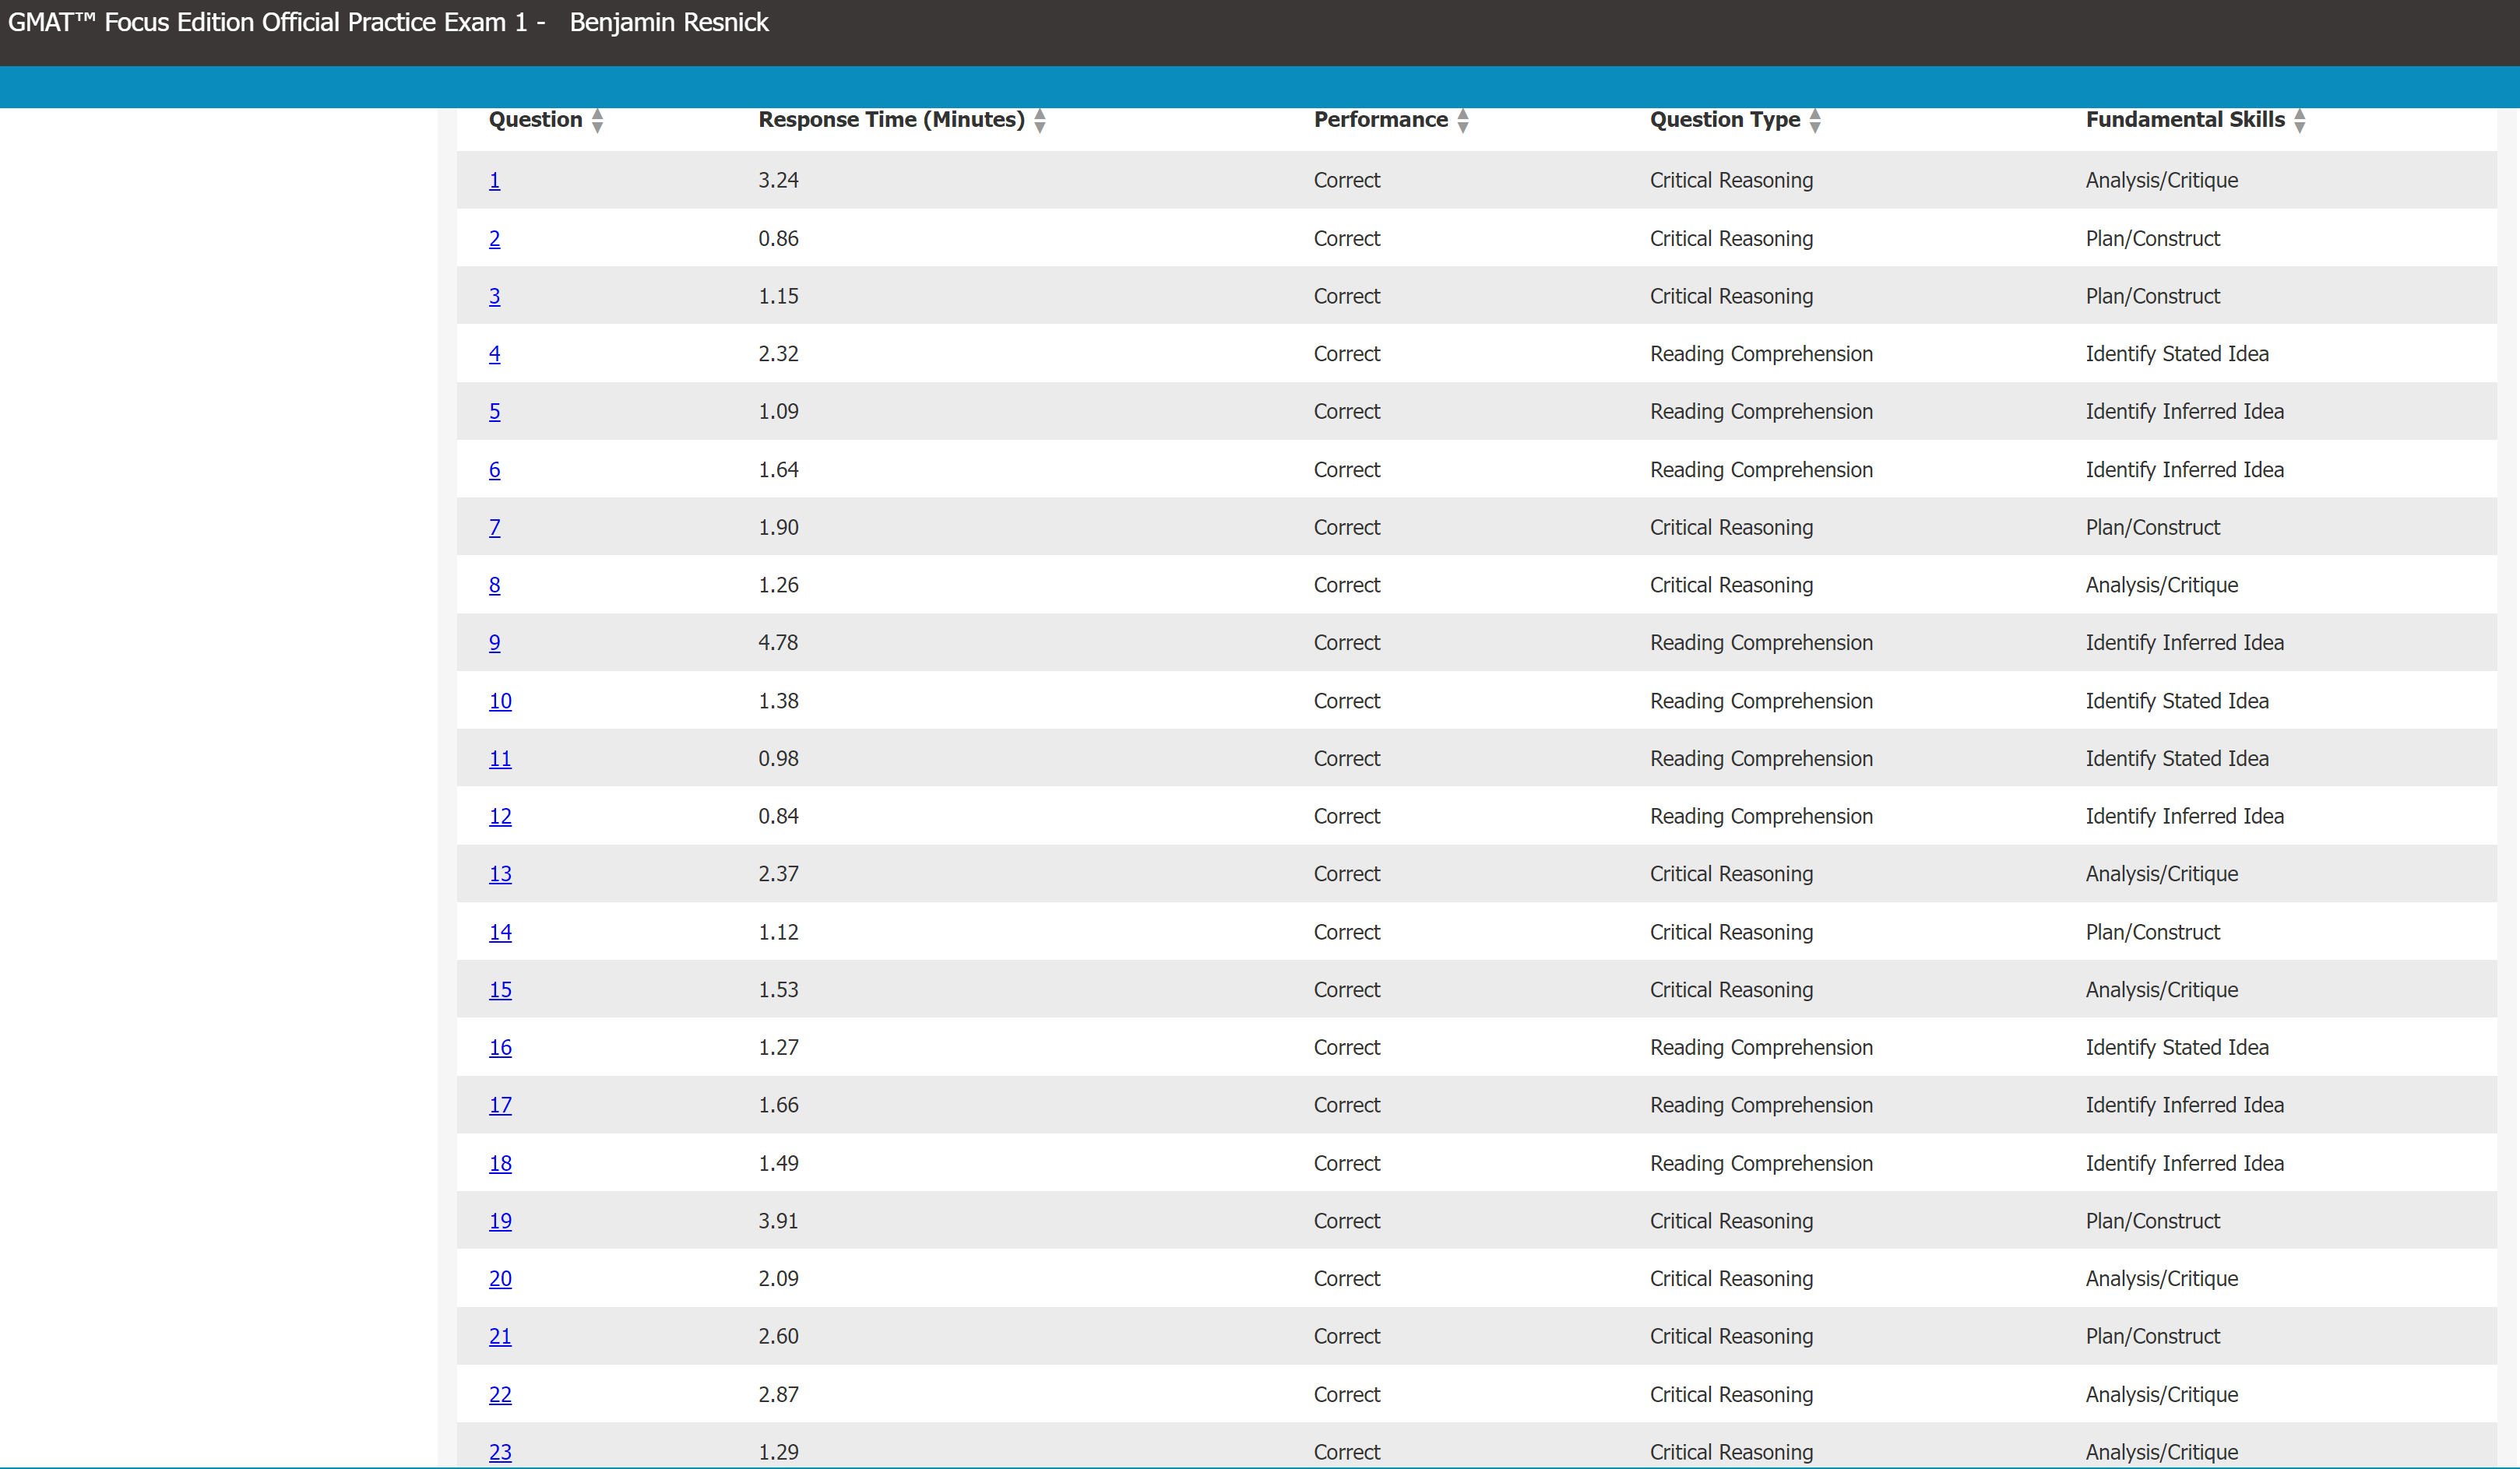Sort by Response Time column arrows
Viewport: 2520px width, 1469px height.
click(x=1040, y=121)
